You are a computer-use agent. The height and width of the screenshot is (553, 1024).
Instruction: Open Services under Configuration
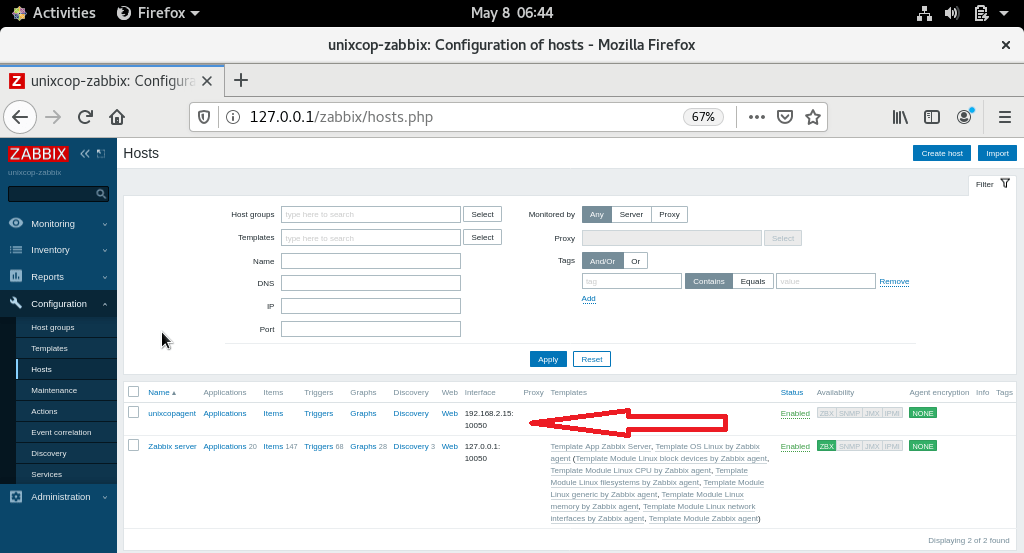(46, 474)
